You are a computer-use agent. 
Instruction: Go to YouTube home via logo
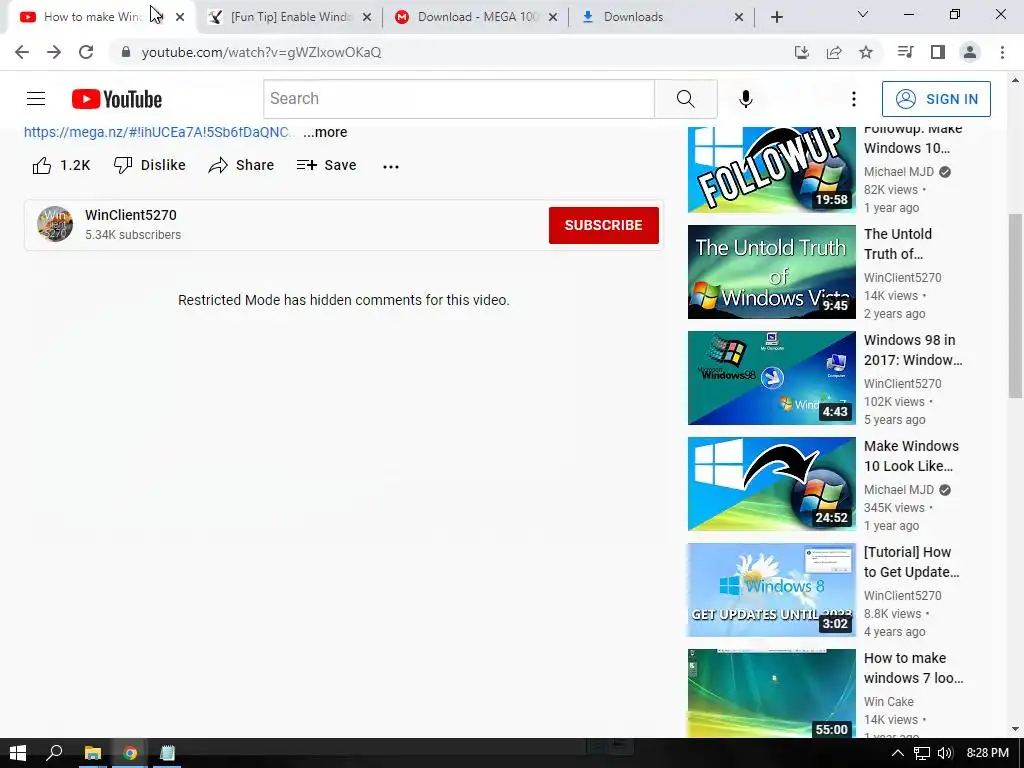tap(117, 99)
